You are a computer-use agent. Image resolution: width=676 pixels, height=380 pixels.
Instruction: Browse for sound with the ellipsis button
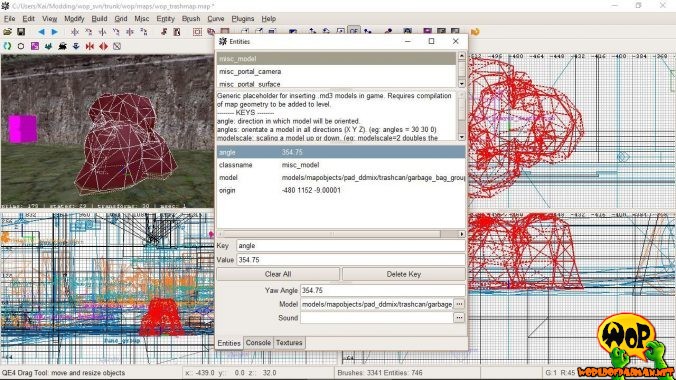(459, 317)
